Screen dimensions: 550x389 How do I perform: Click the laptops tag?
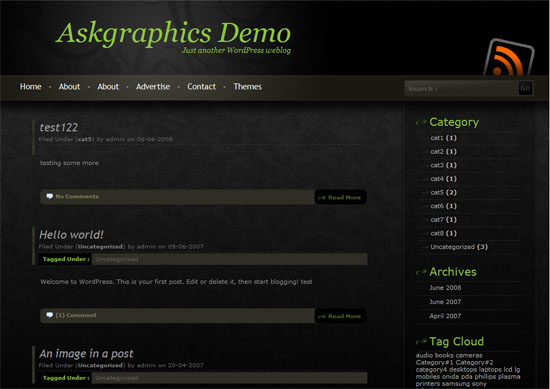pyautogui.click(x=490, y=369)
